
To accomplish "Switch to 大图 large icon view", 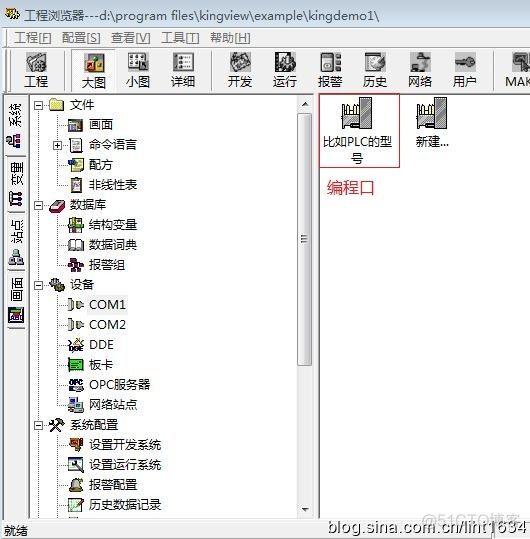I will (x=94, y=70).
